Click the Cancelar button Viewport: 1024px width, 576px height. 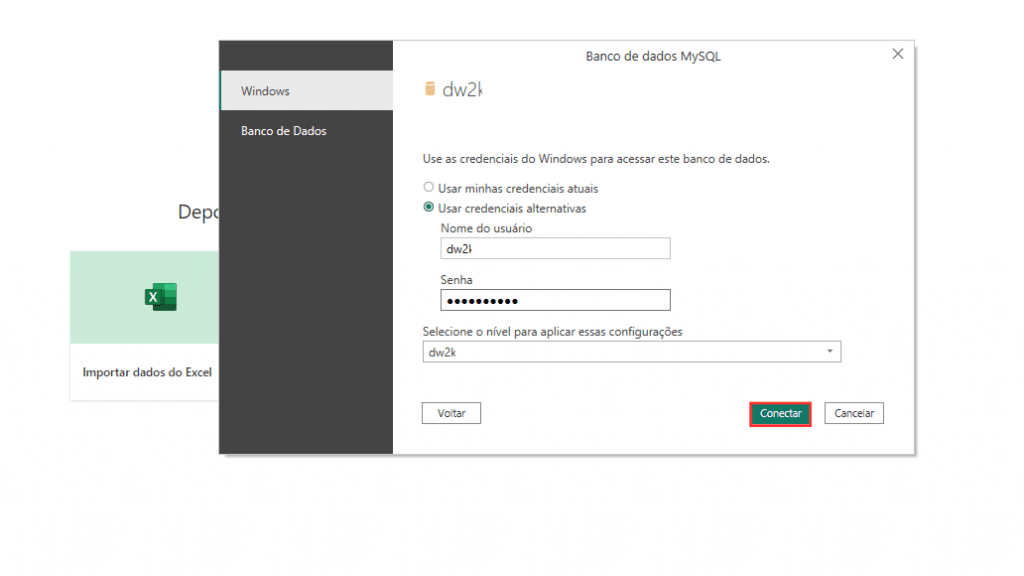pos(854,413)
